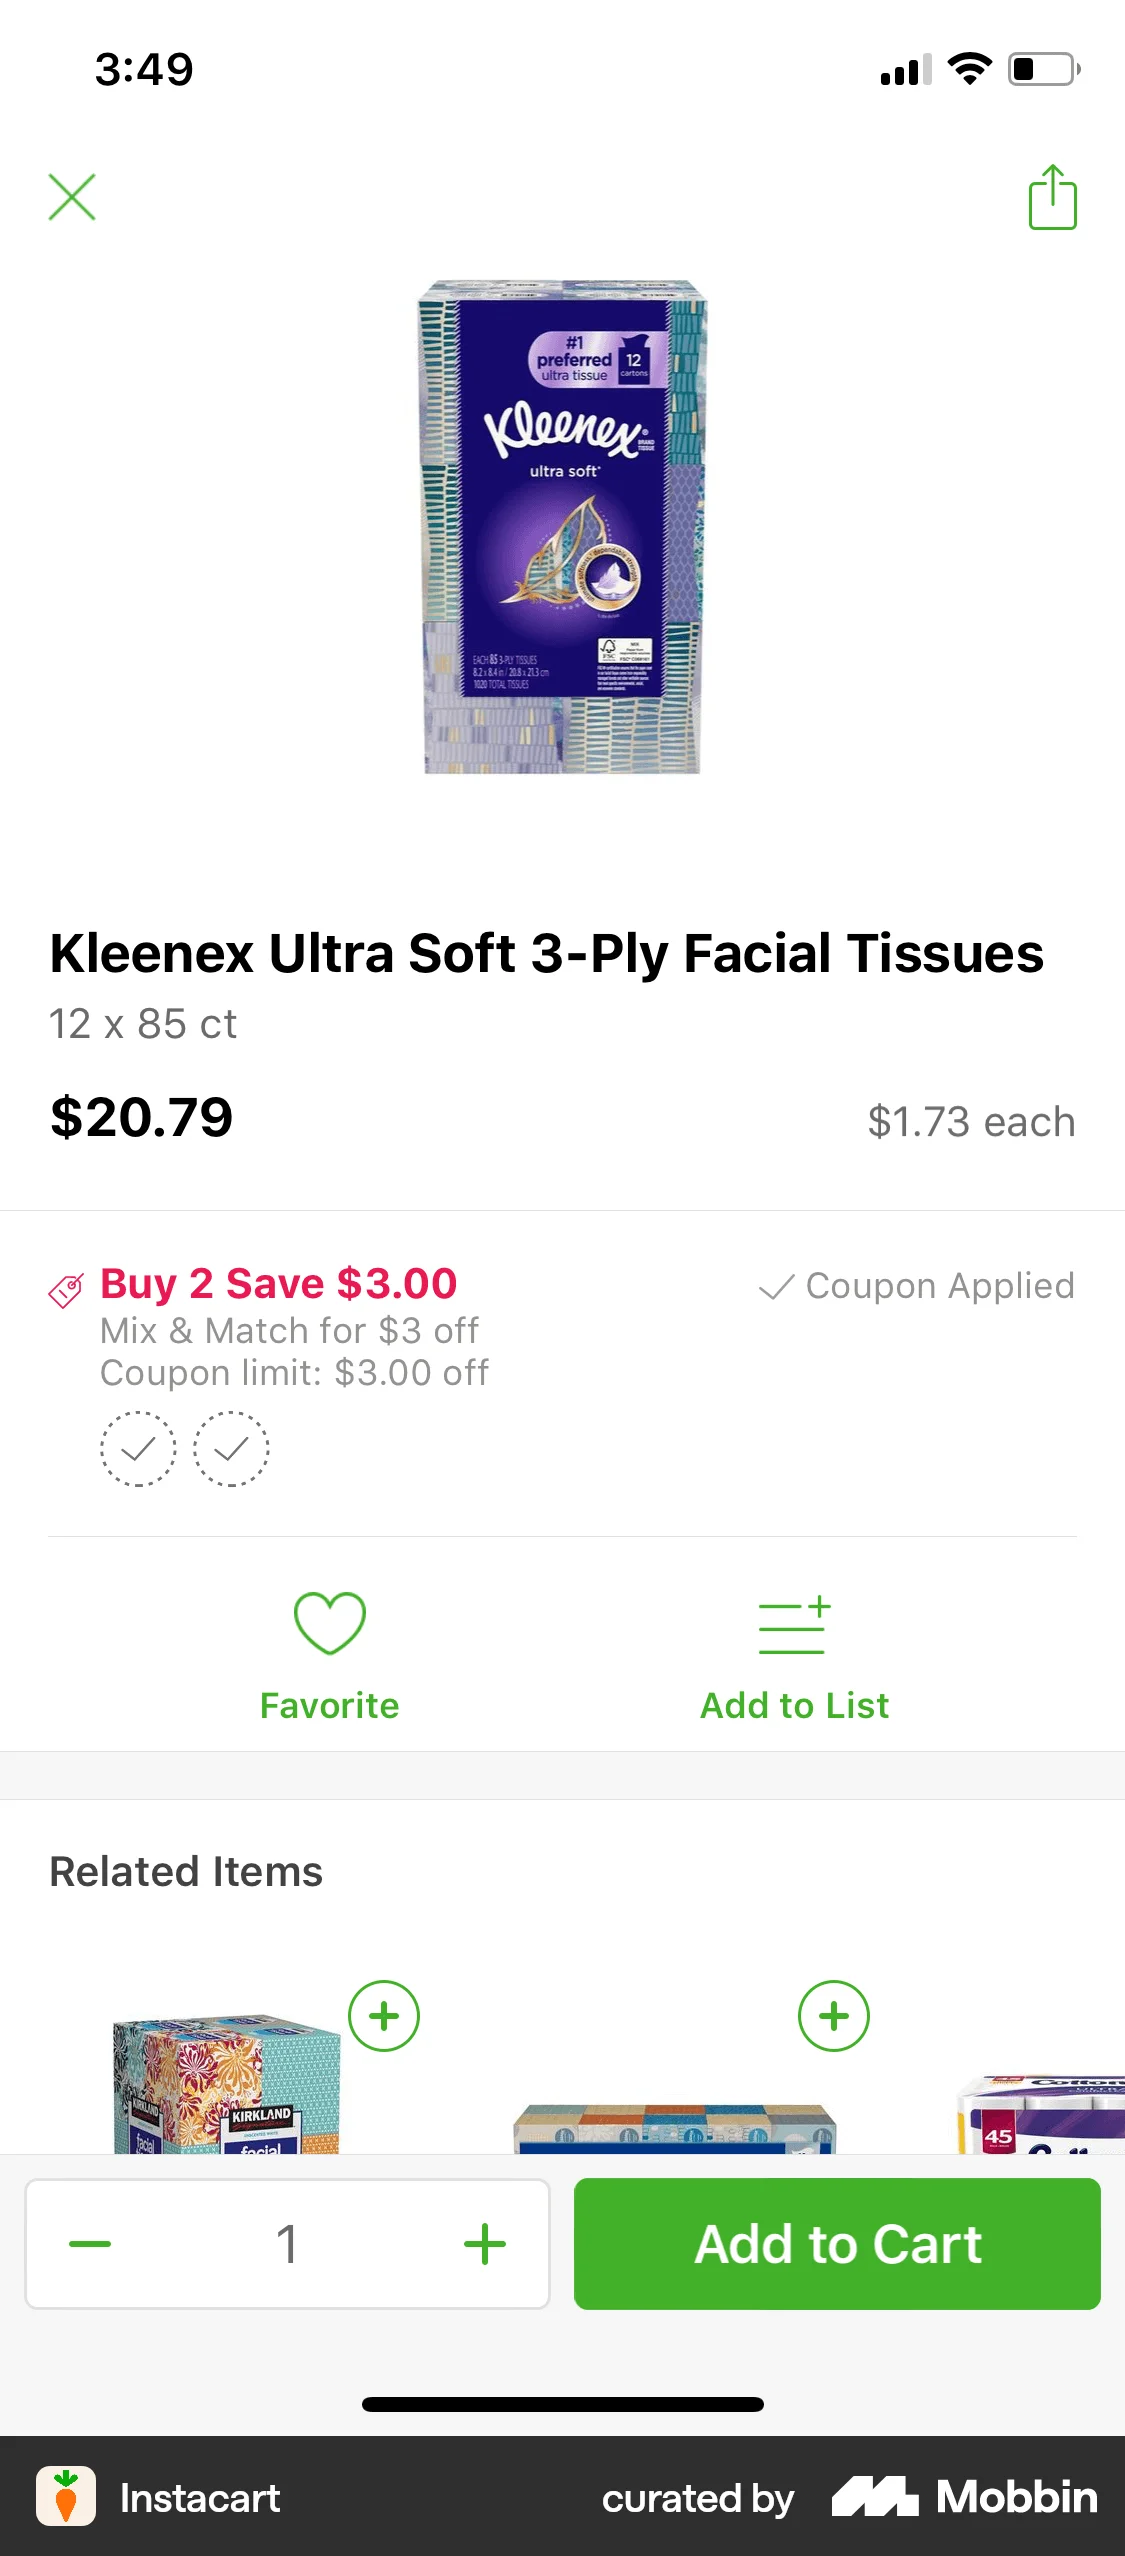Open the Buy 2 Save $3.00 offer
The width and height of the screenshot is (1125, 2556).
click(x=278, y=1284)
